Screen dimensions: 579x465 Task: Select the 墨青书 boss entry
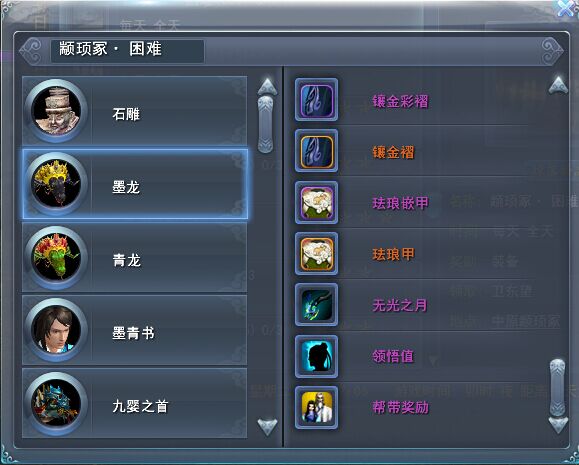coord(135,330)
